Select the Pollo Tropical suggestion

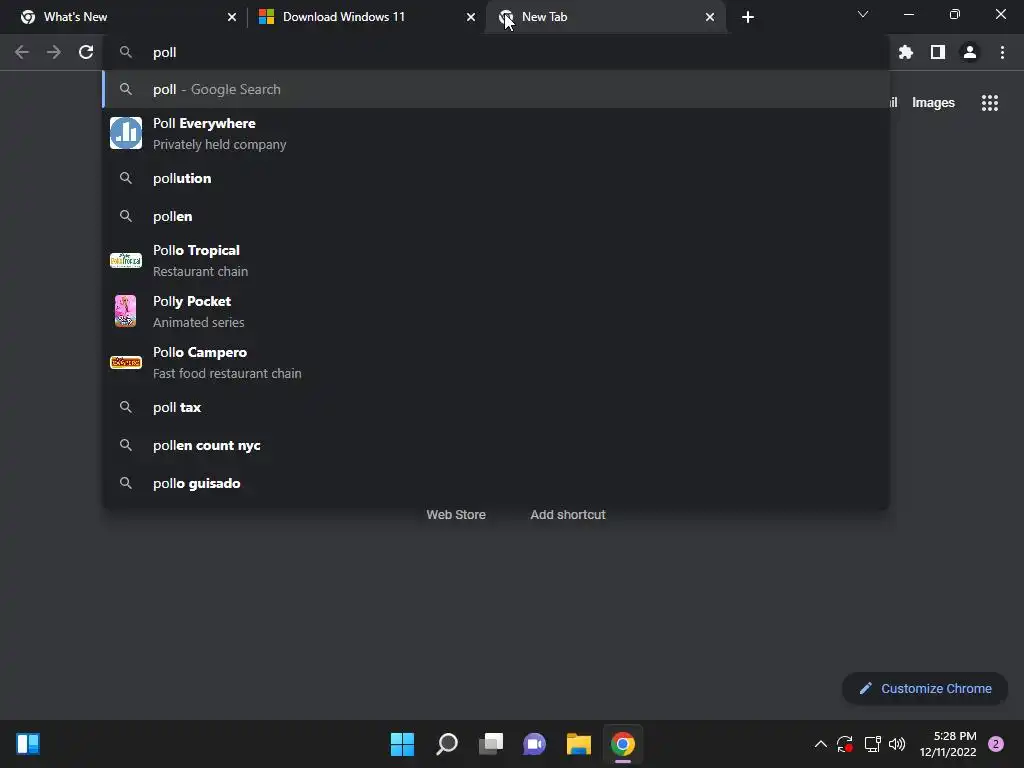coord(496,261)
